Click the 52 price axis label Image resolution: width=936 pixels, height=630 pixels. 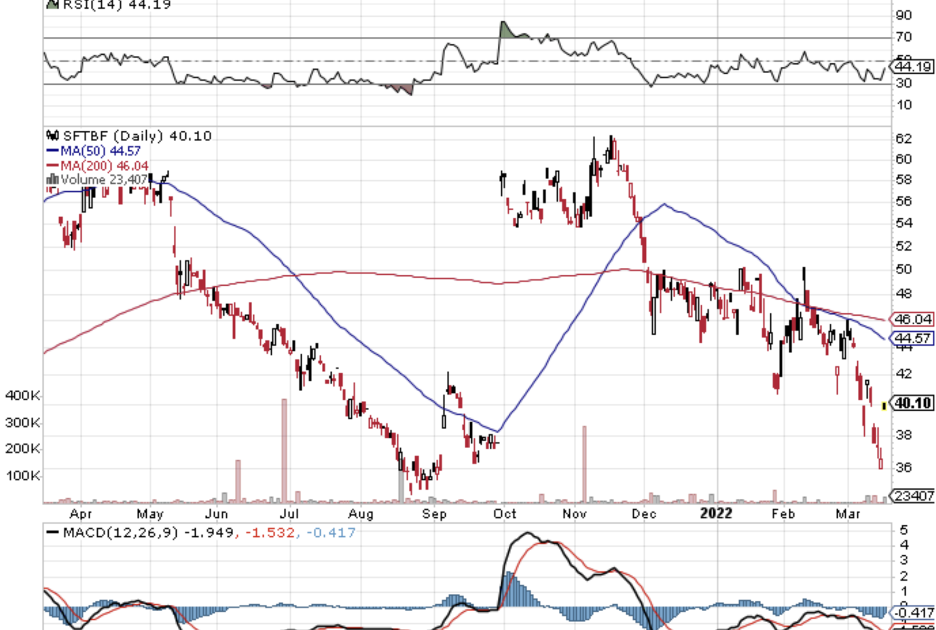tap(904, 245)
